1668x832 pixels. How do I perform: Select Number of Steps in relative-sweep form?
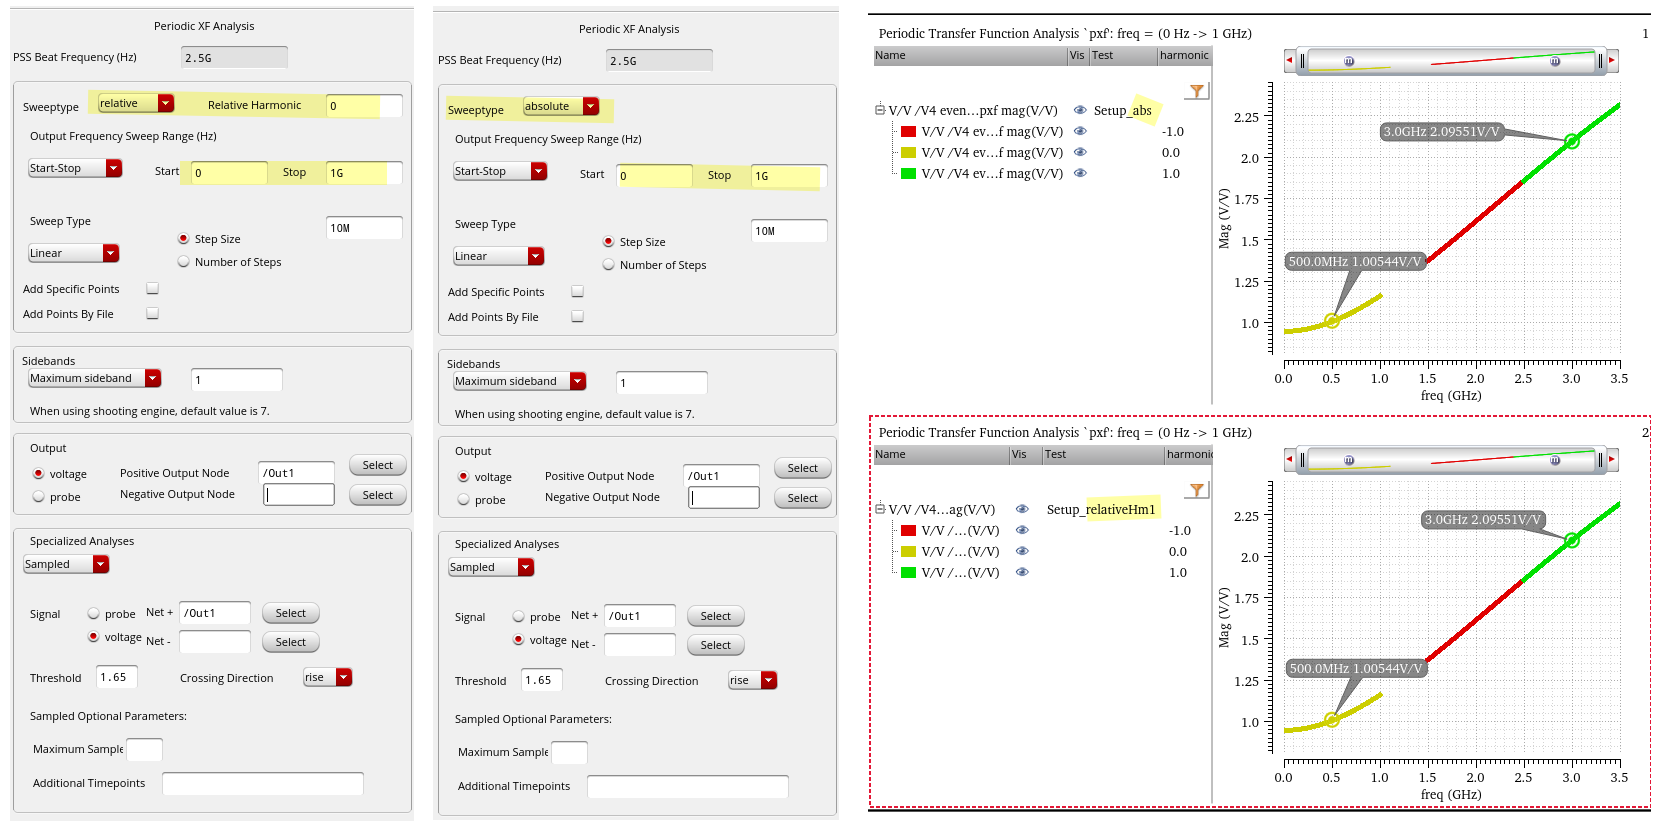point(184,261)
